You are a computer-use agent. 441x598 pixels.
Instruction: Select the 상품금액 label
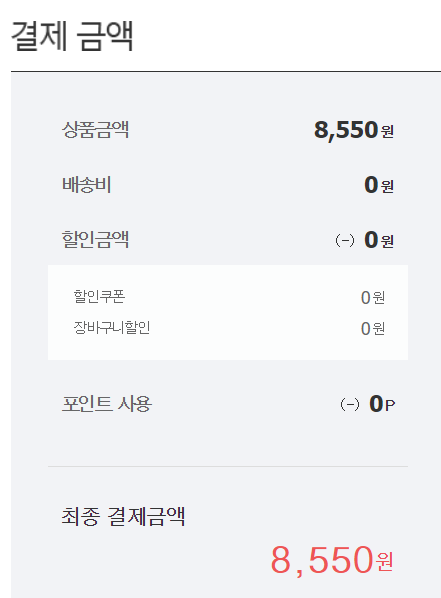(x=95, y=130)
